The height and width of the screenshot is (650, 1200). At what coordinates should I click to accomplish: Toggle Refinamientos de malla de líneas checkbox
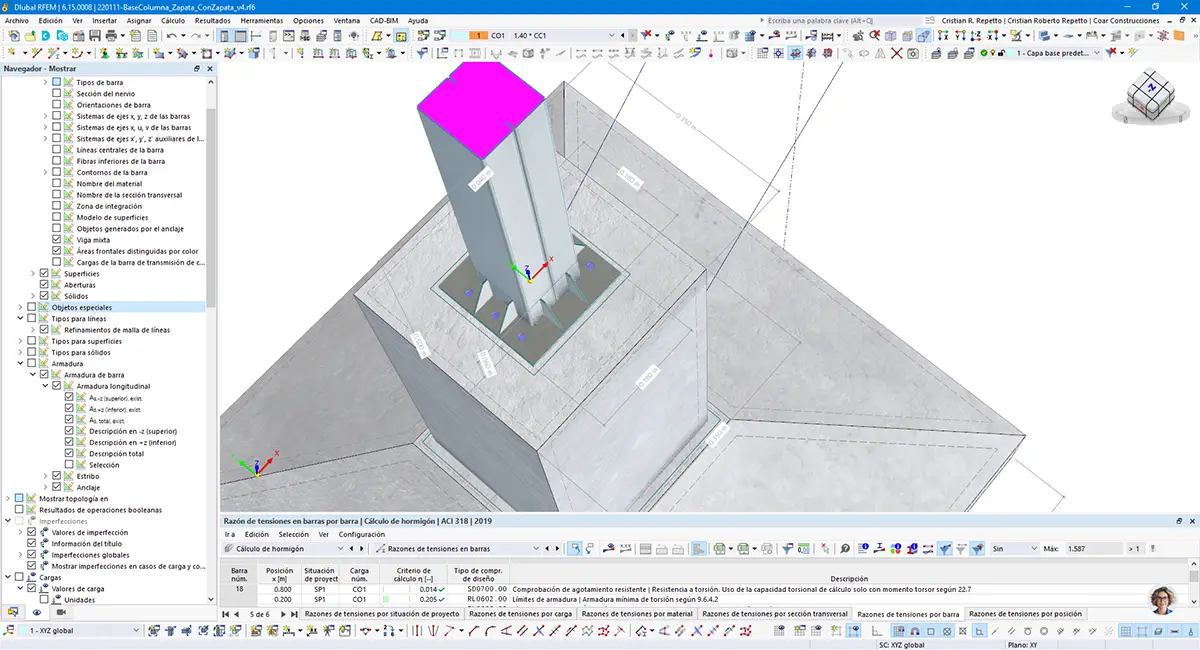pyautogui.click(x=44, y=330)
